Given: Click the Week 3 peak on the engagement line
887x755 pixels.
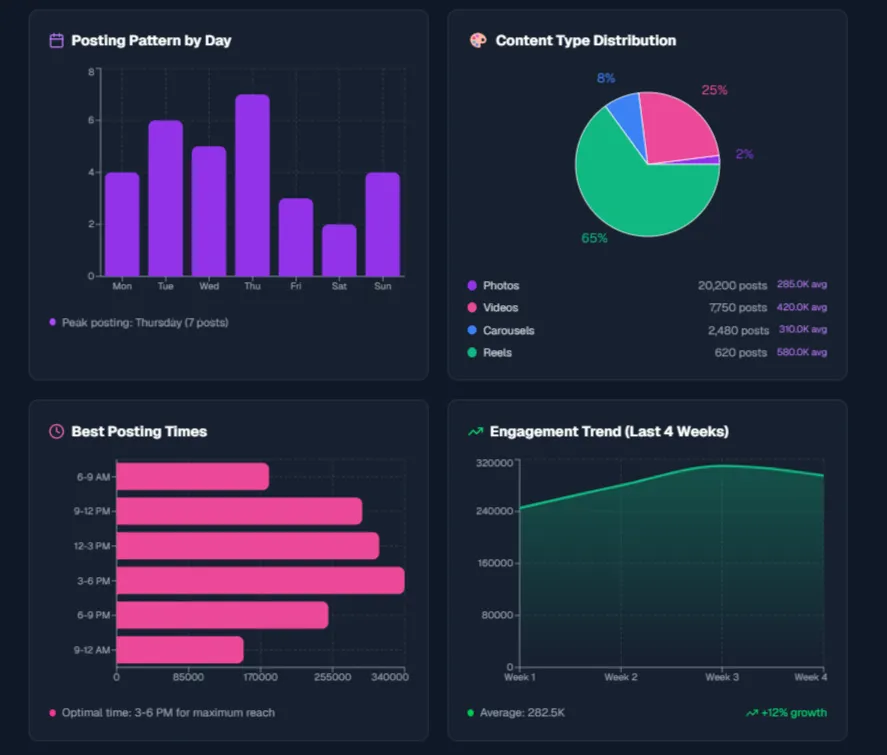Looking at the screenshot, I should [722, 465].
